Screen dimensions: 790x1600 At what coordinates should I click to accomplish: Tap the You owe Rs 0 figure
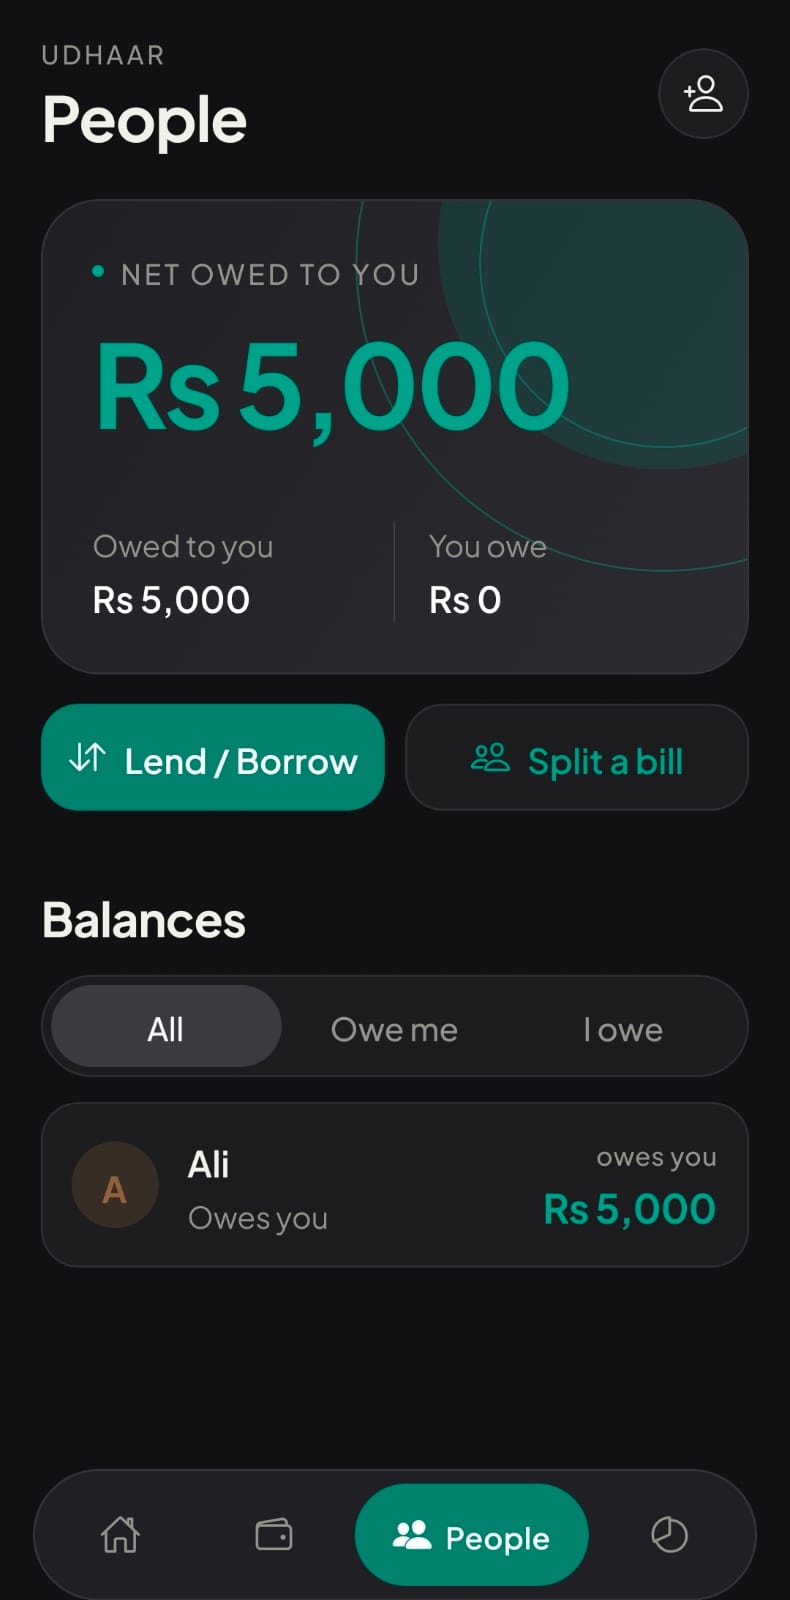pos(465,600)
